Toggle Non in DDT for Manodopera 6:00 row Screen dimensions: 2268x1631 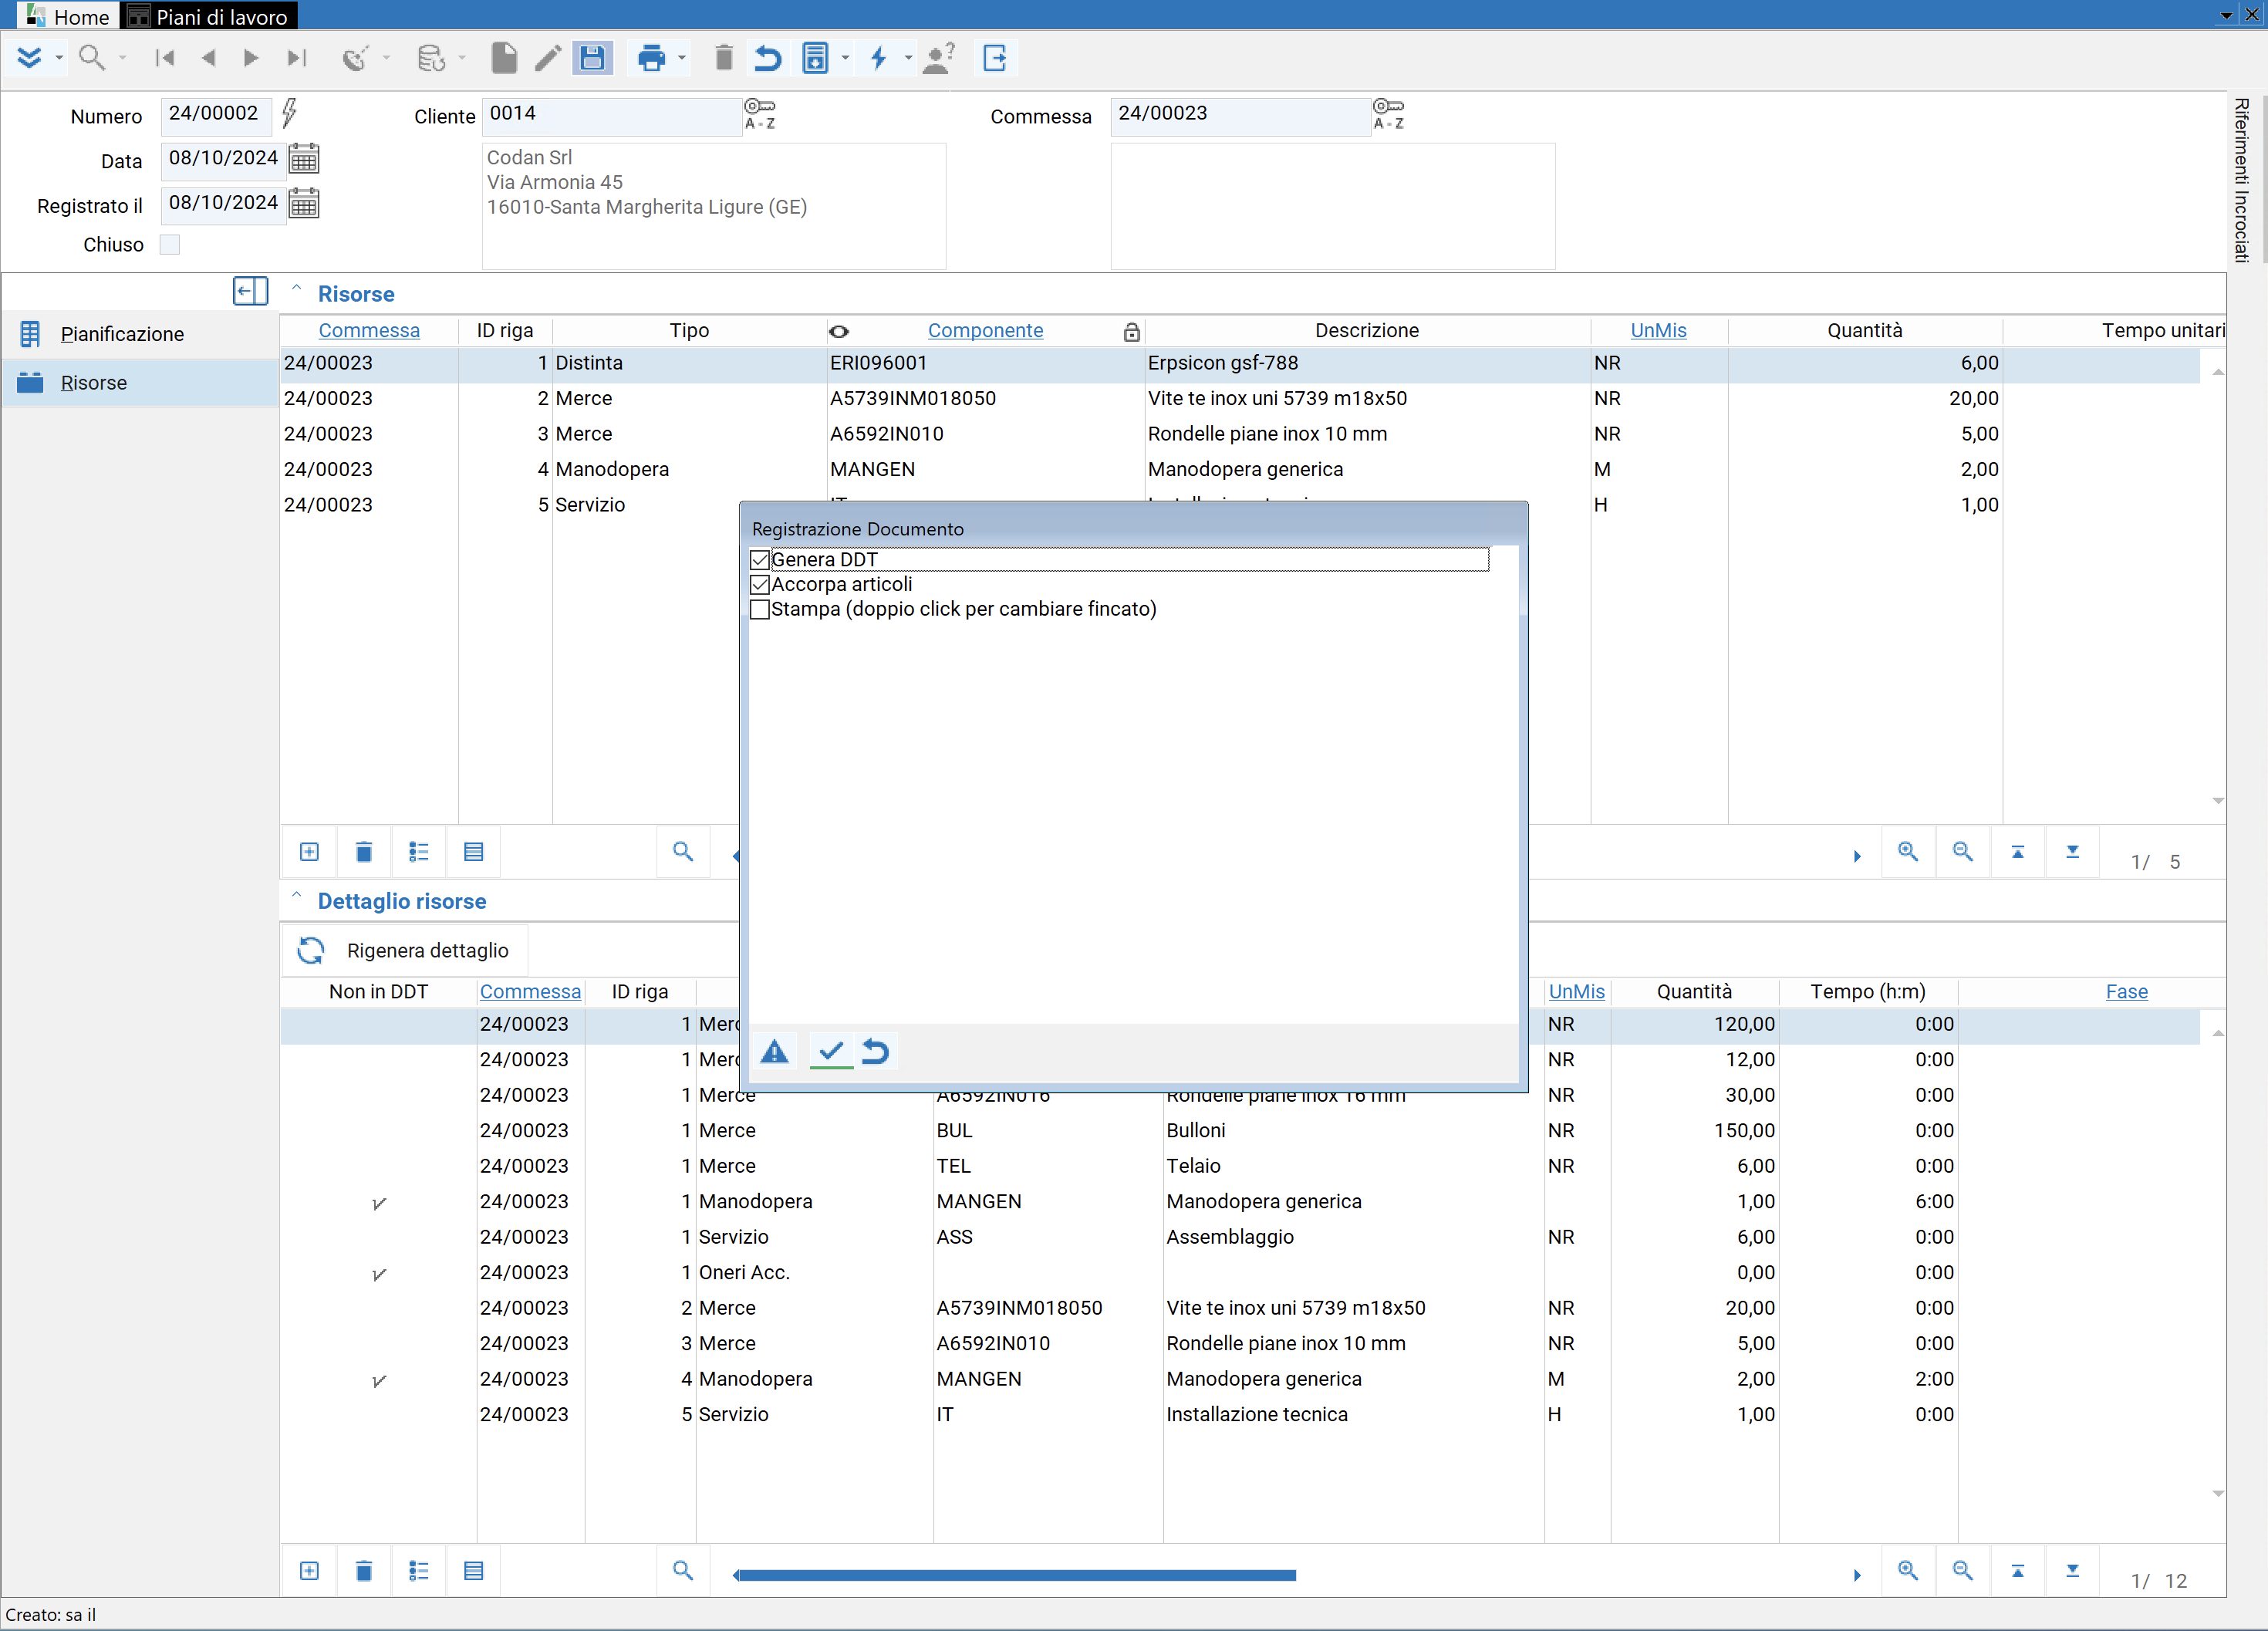click(379, 1203)
